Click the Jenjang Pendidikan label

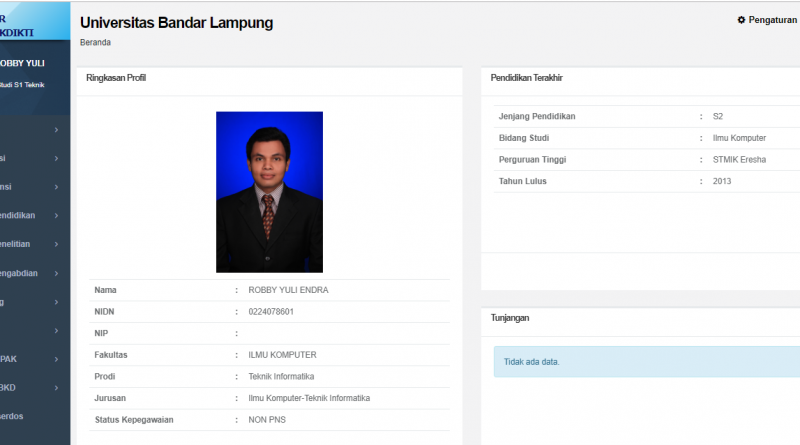(537, 116)
